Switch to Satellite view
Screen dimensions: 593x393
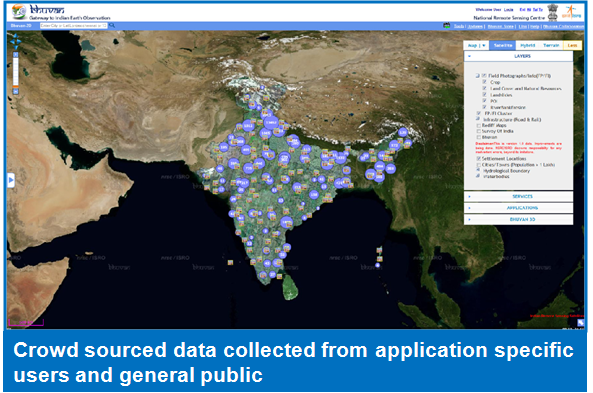pyautogui.click(x=503, y=45)
